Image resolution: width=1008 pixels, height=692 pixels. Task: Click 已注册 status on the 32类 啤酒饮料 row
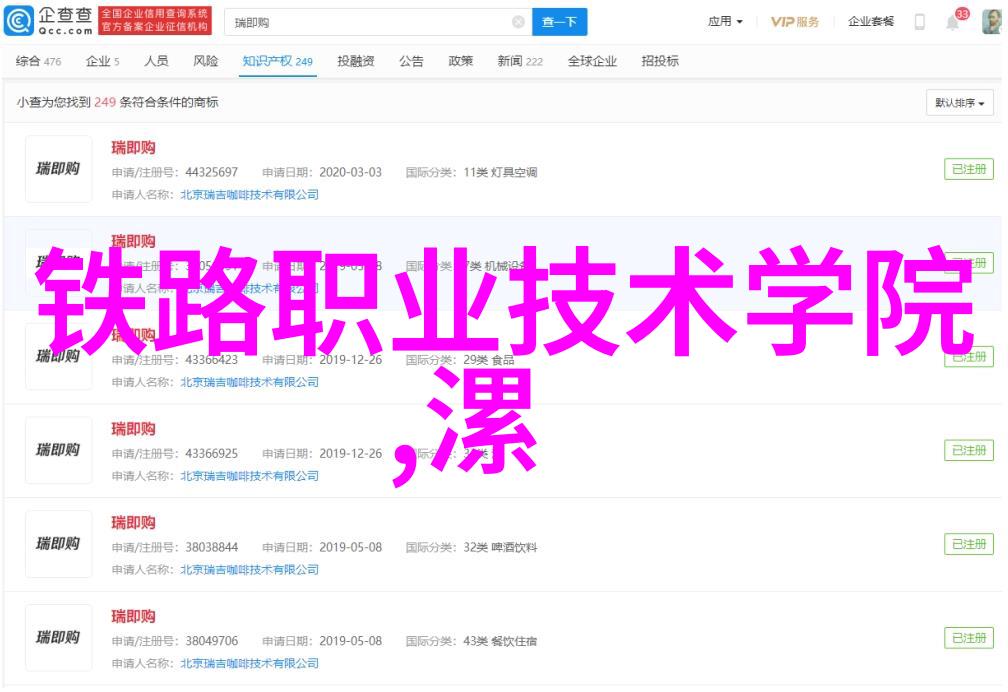(x=969, y=544)
